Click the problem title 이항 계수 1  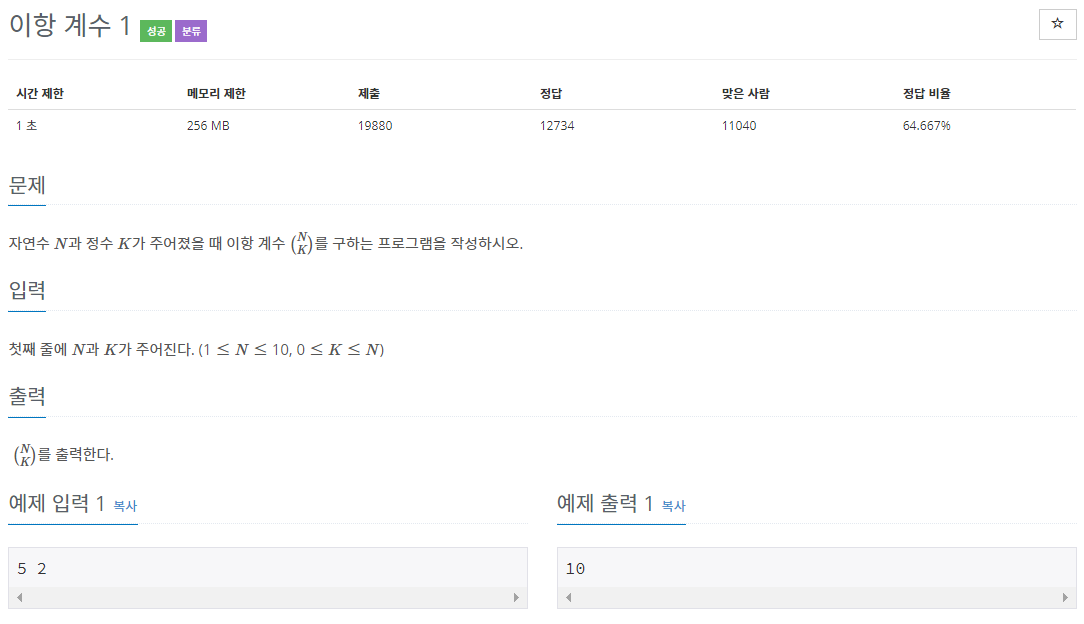pyautogui.click(x=70, y=26)
